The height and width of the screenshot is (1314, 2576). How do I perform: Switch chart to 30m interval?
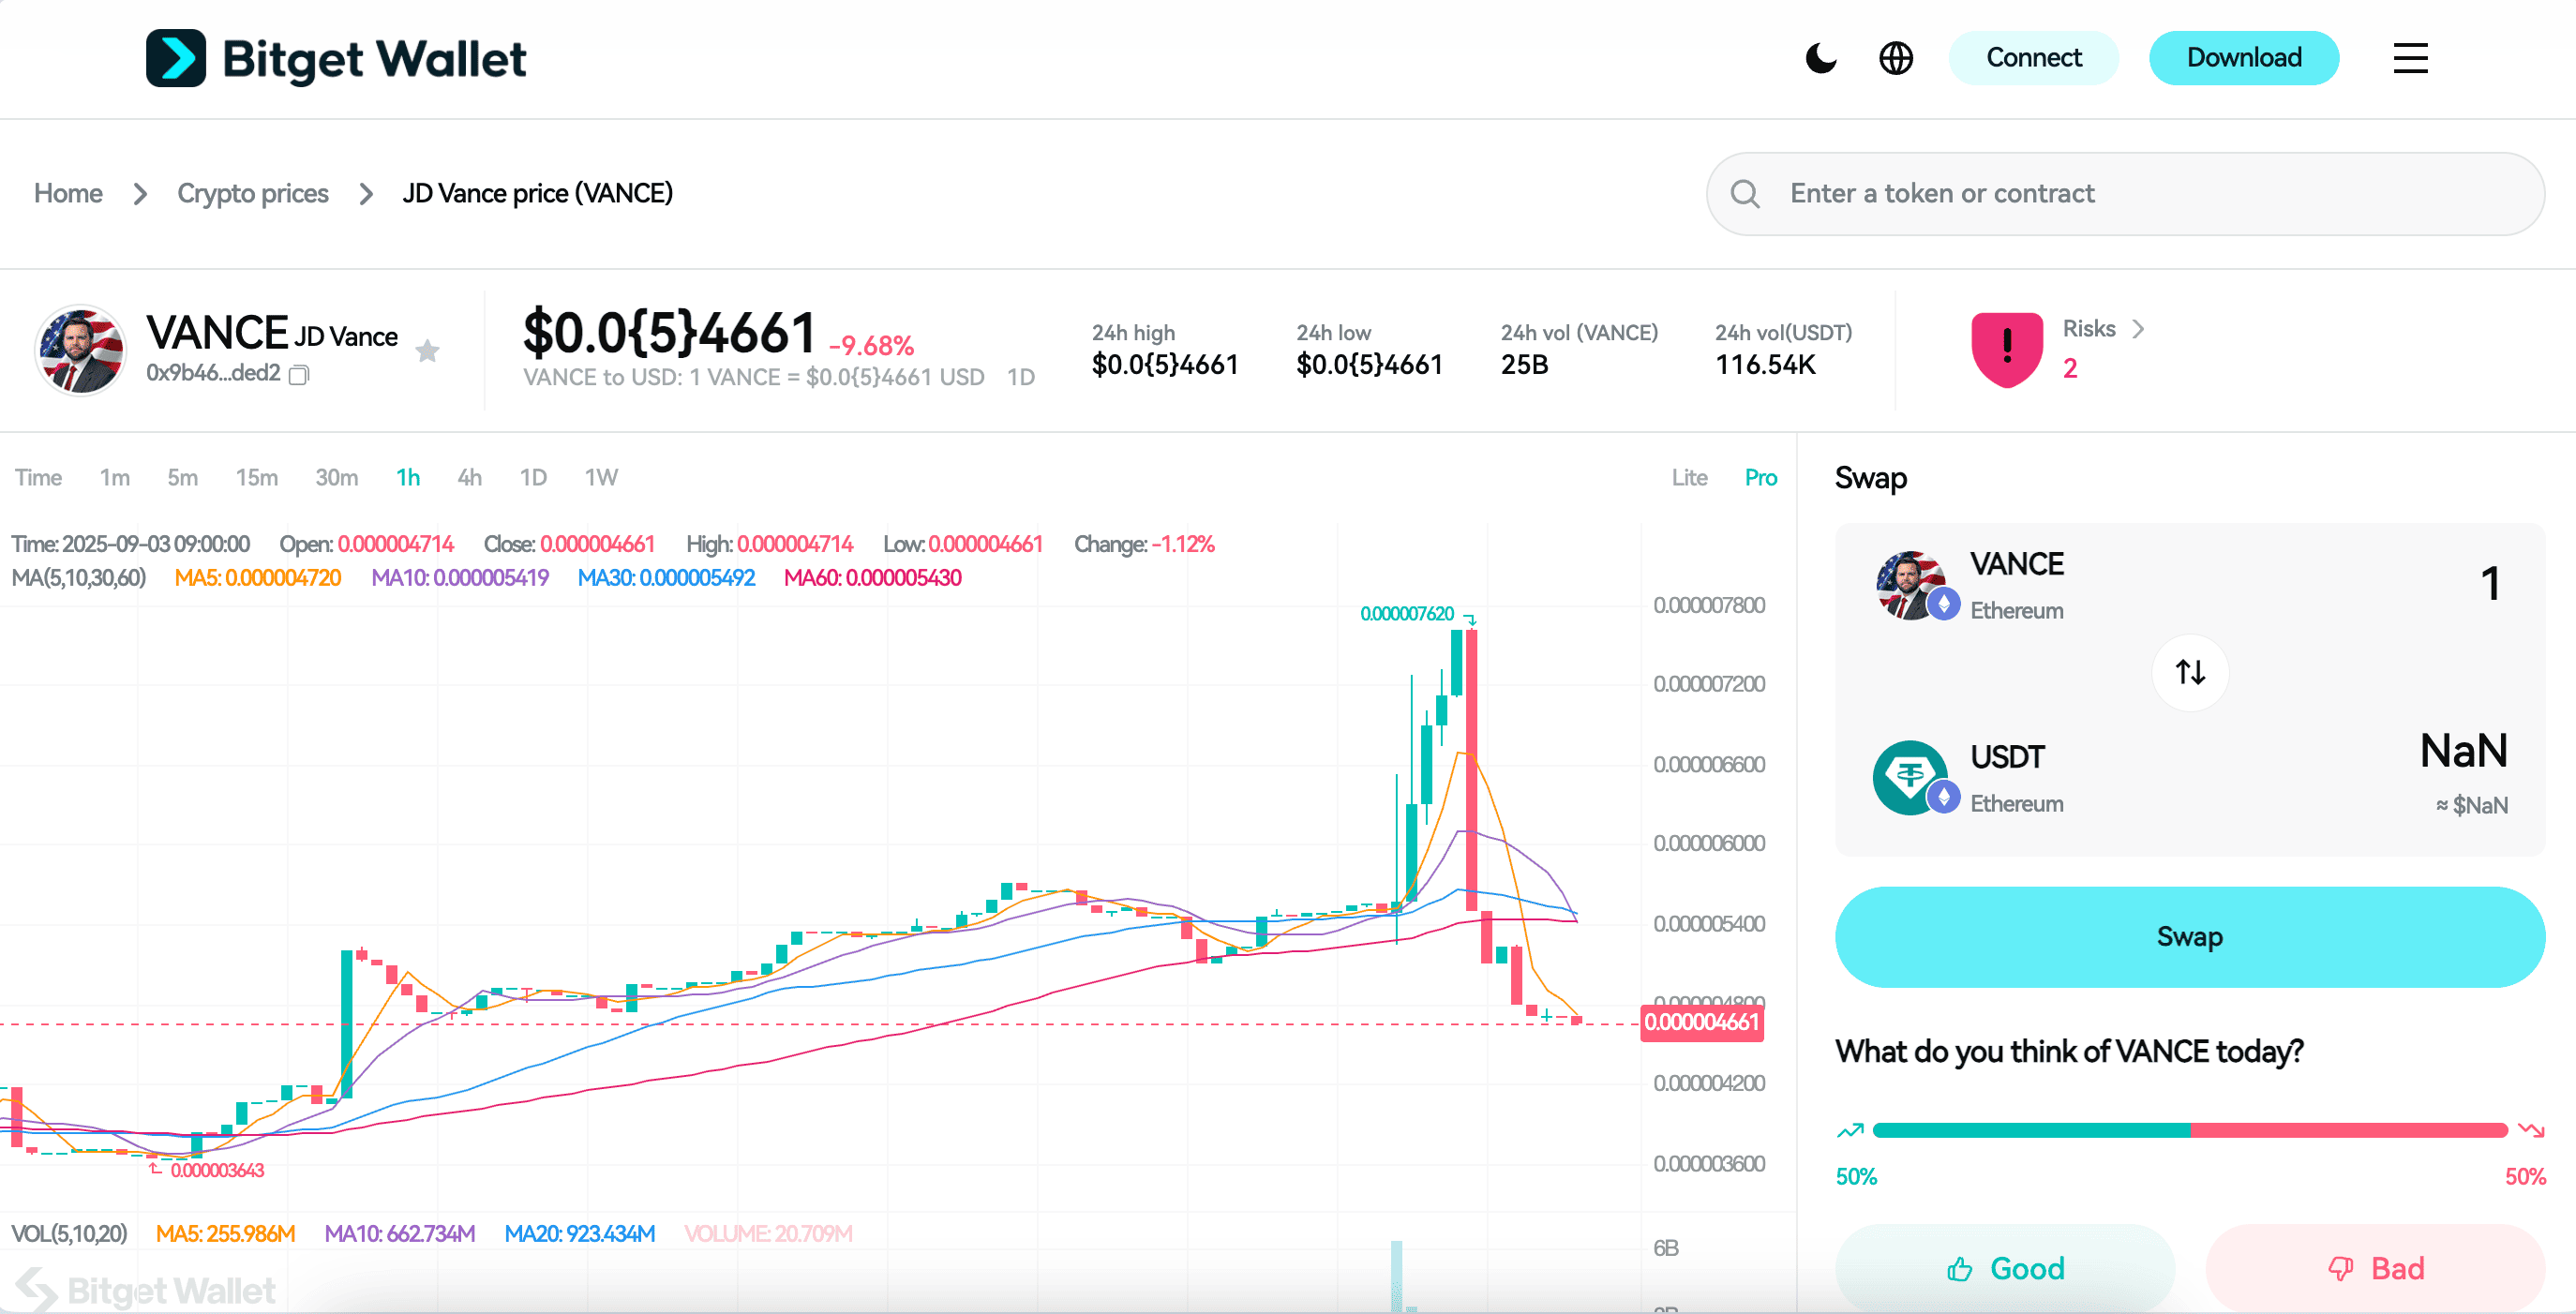(337, 478)
